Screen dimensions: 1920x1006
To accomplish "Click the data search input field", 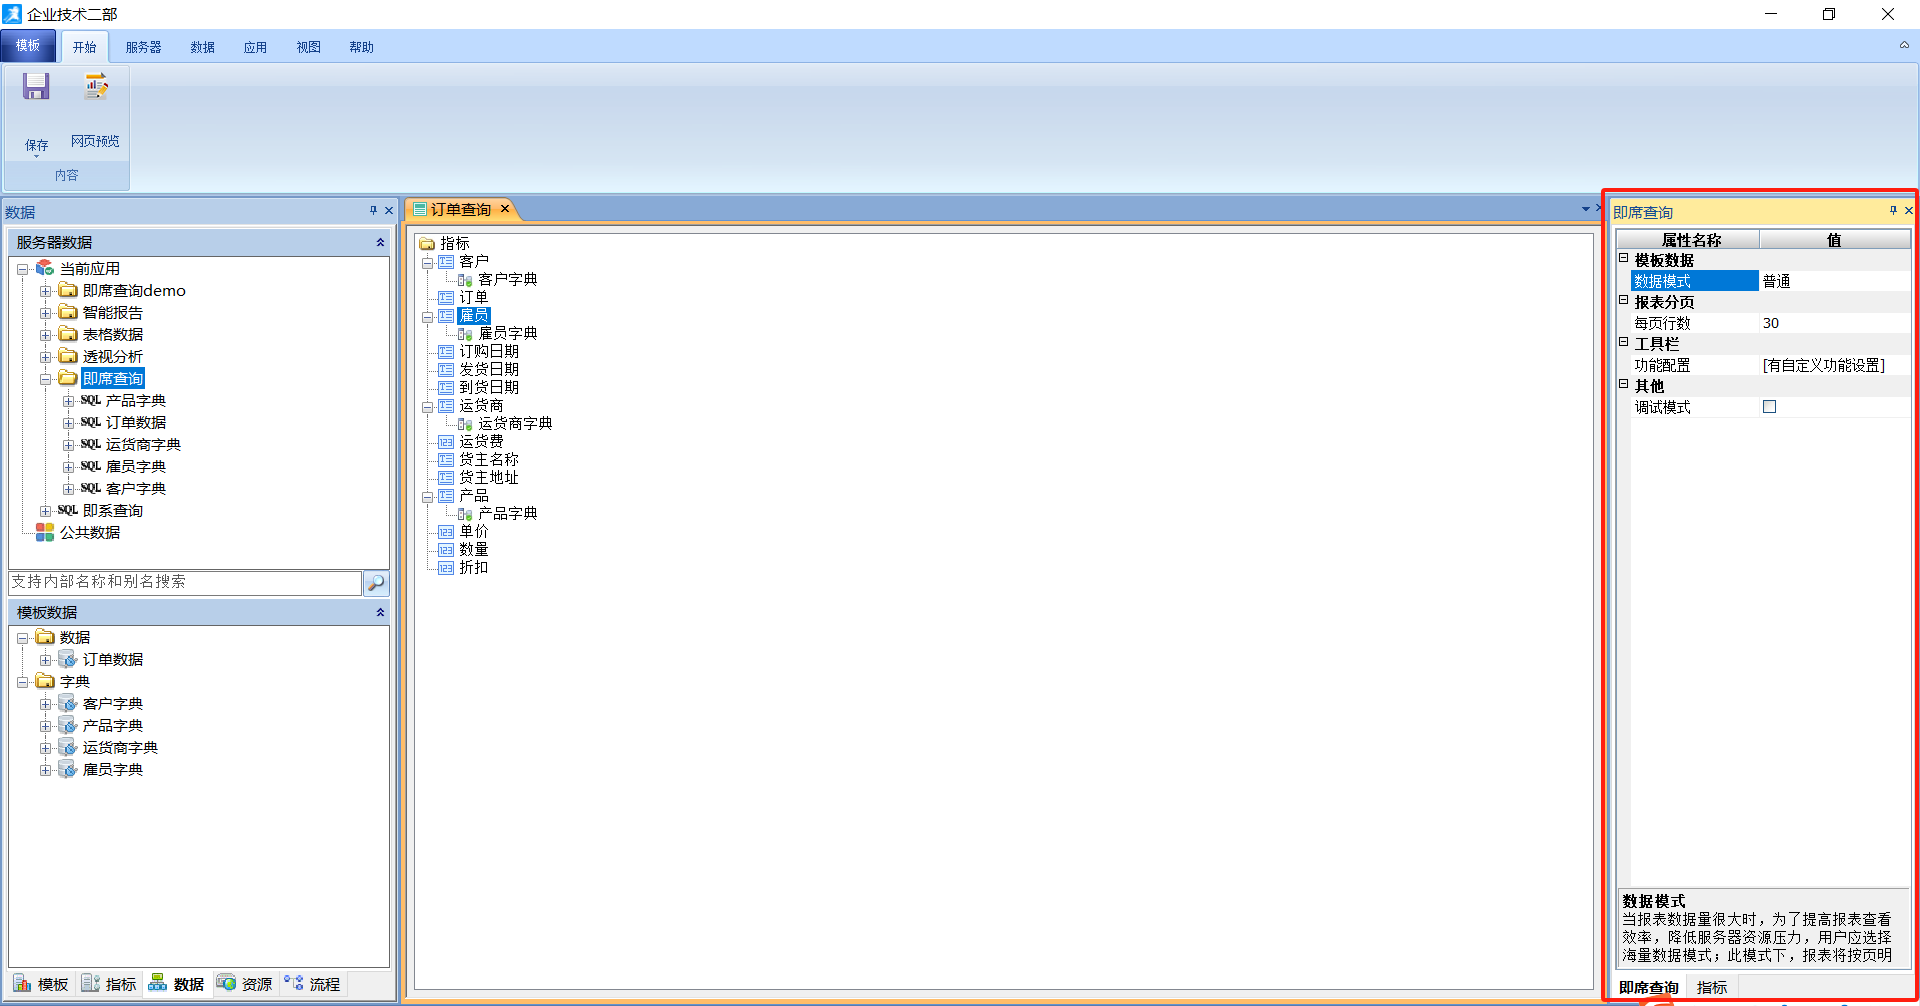I will (x=185, y=582).
